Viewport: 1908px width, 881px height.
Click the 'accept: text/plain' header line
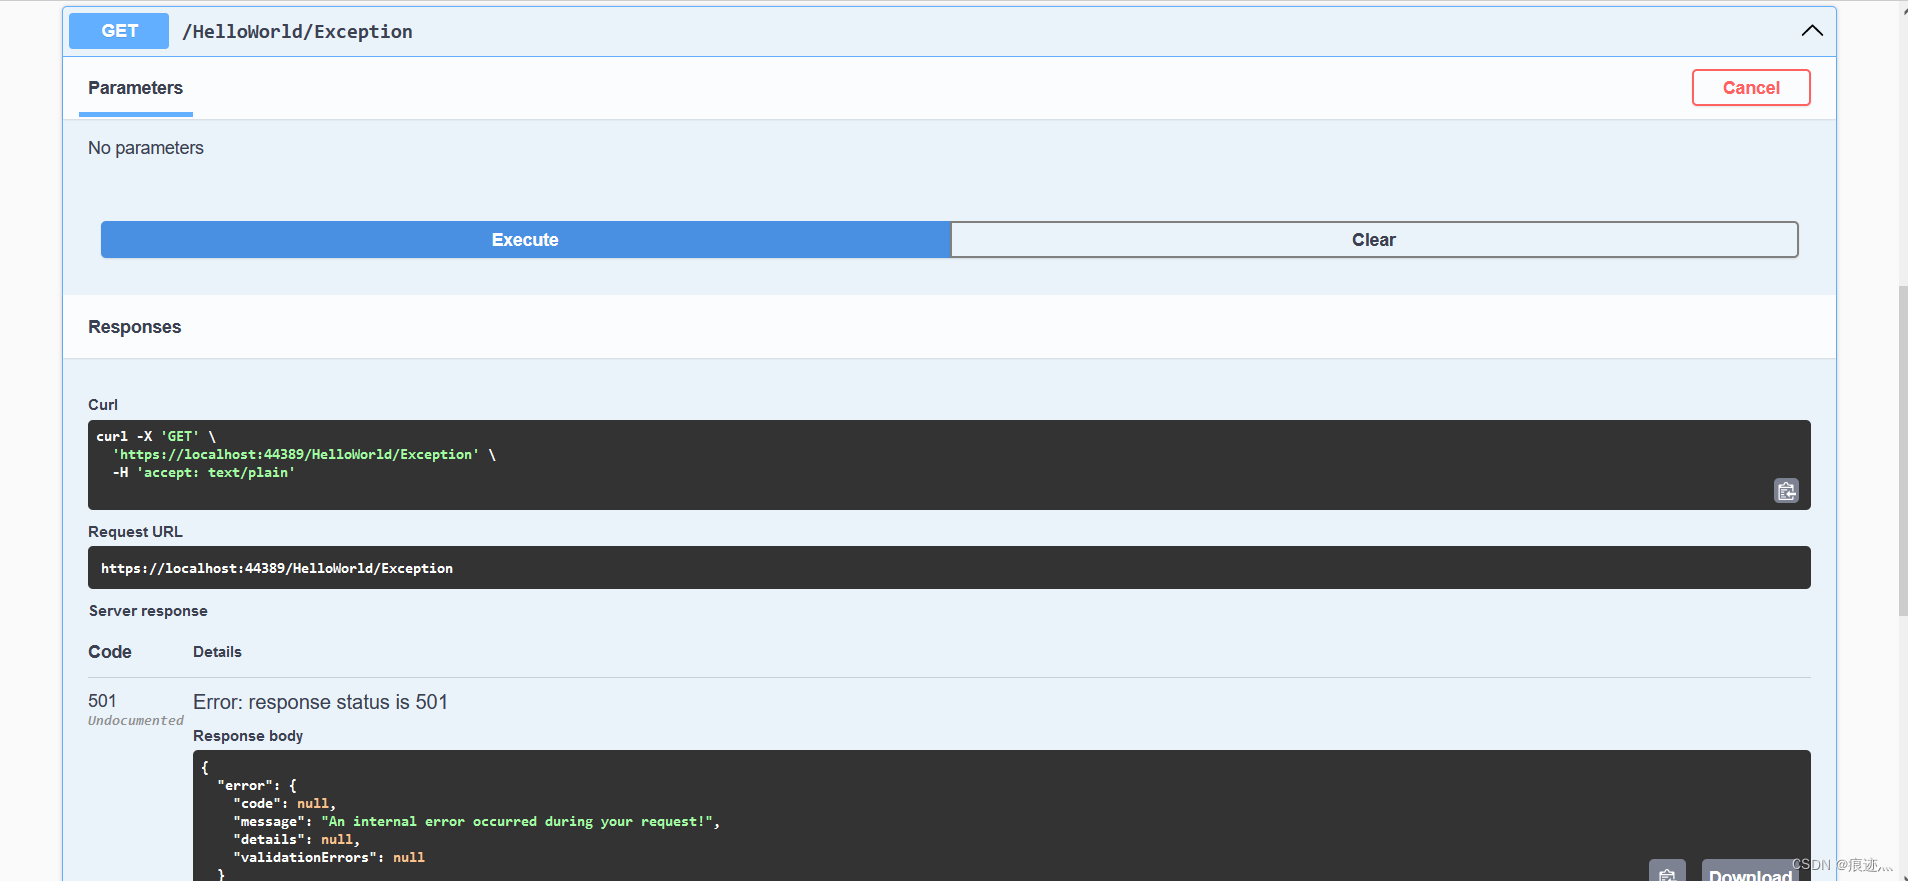(x=204, y=473)
